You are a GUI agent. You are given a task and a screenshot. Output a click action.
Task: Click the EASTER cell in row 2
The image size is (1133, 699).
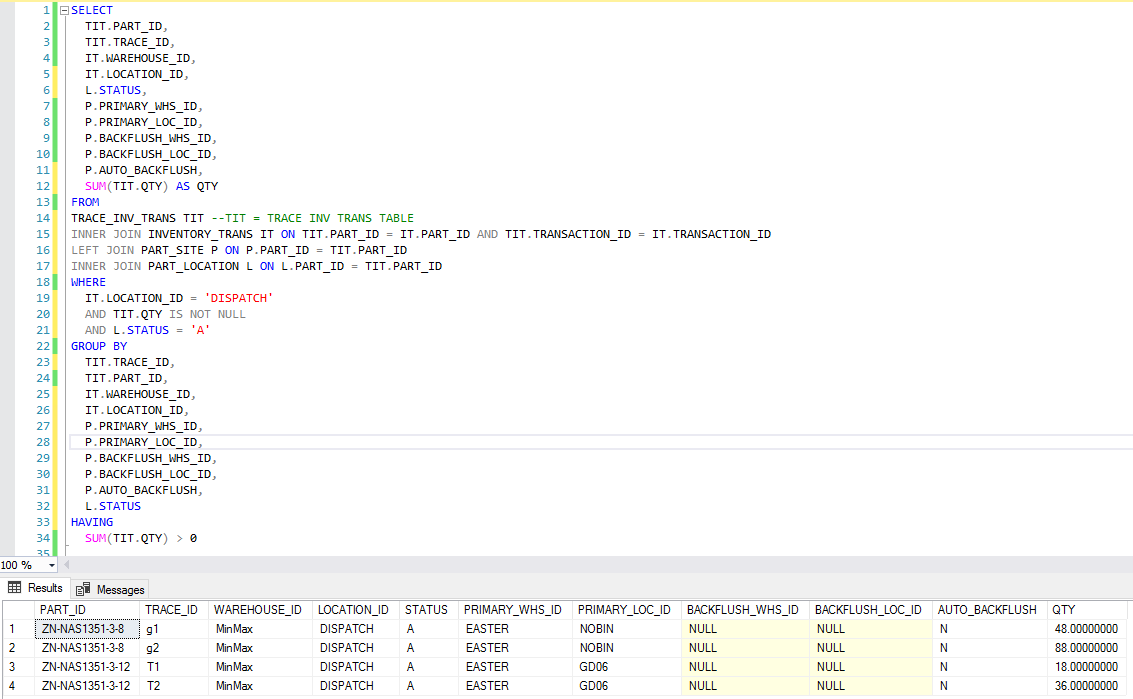pyautogui.click(x=515, y=648)
